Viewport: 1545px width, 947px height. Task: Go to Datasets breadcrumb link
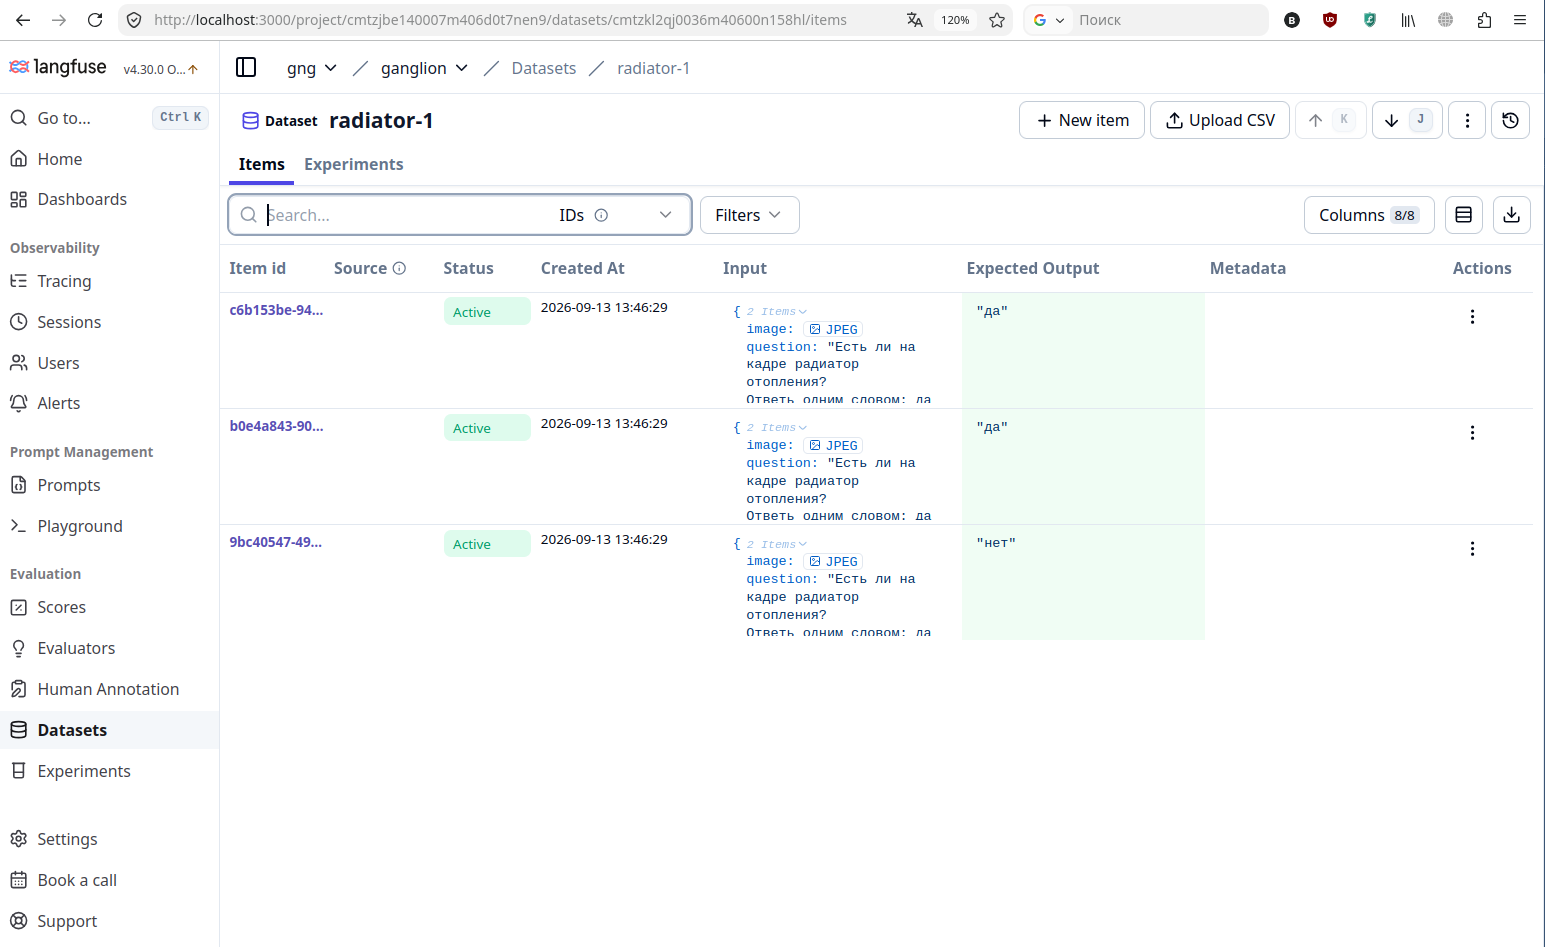coord(544,68)
